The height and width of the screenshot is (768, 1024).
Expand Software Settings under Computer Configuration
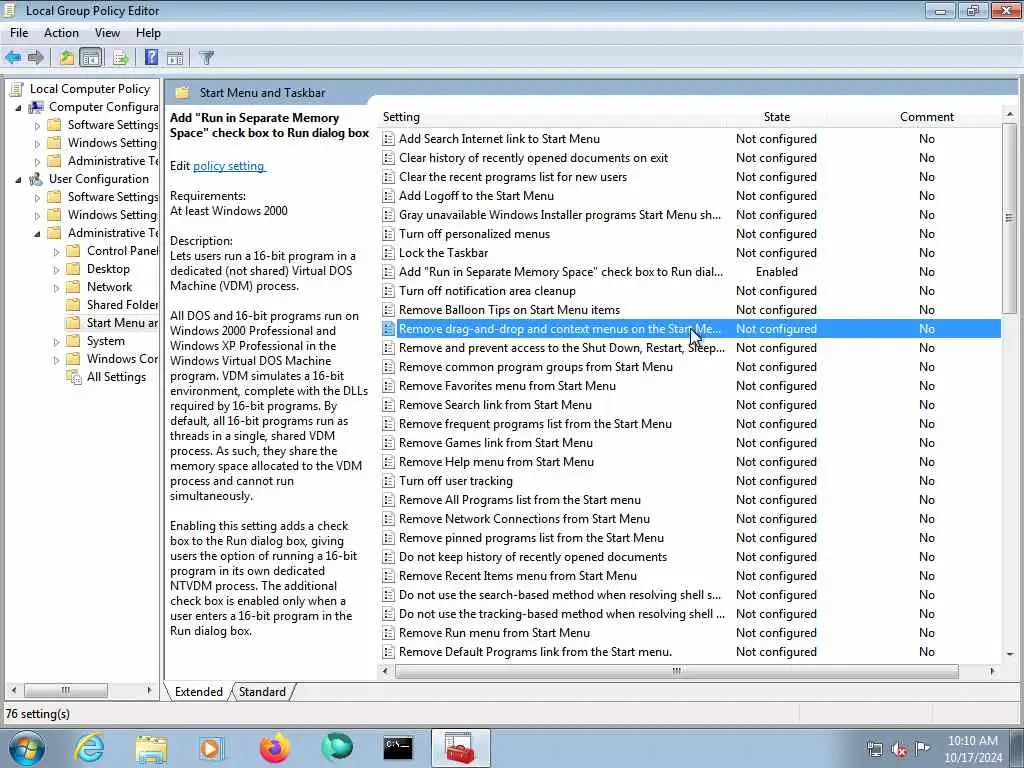point(37,125)
